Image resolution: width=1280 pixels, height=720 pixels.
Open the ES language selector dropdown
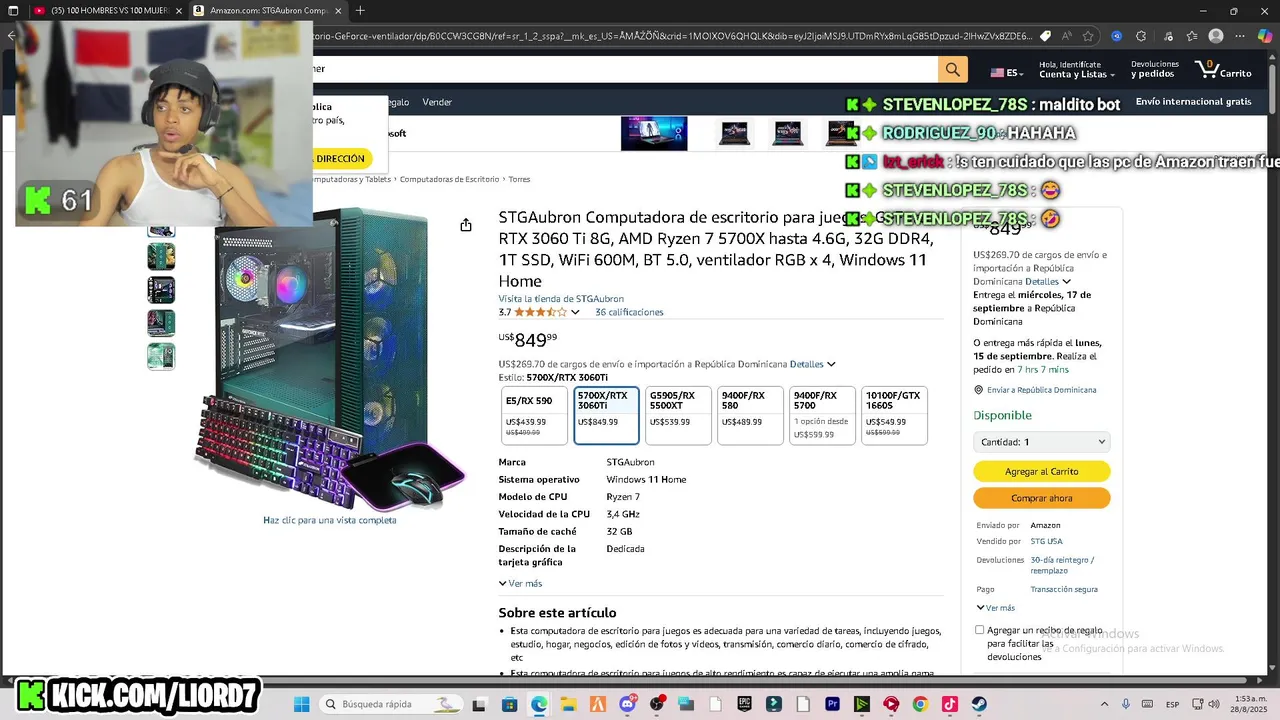[x=1007, y=73]
